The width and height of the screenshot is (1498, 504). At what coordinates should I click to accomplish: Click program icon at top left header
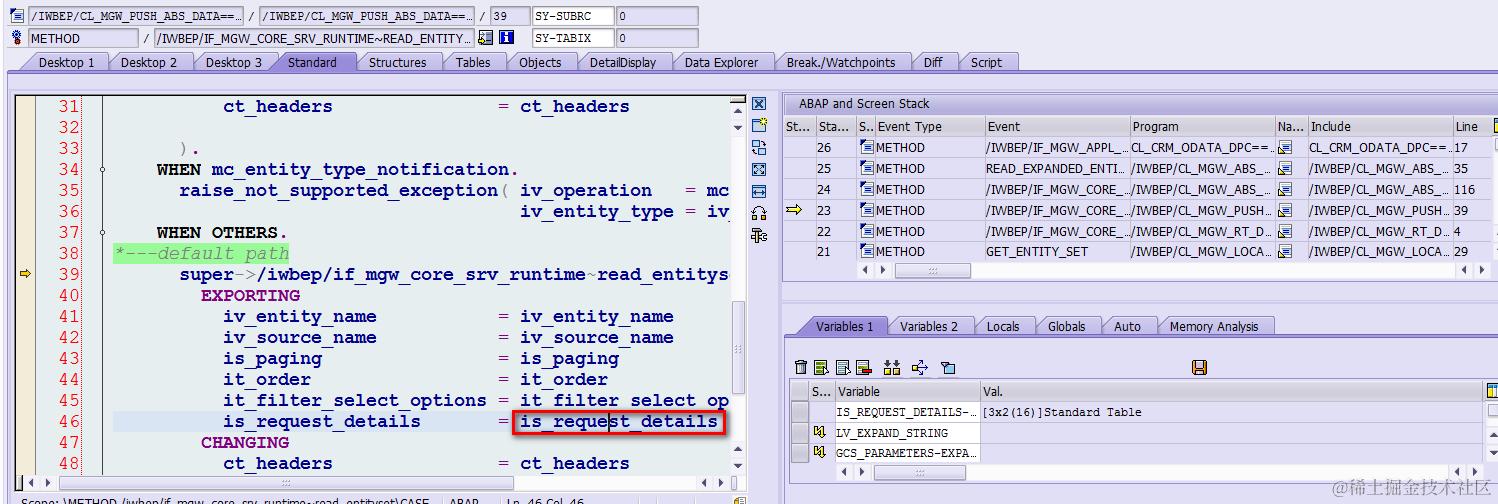16,16
